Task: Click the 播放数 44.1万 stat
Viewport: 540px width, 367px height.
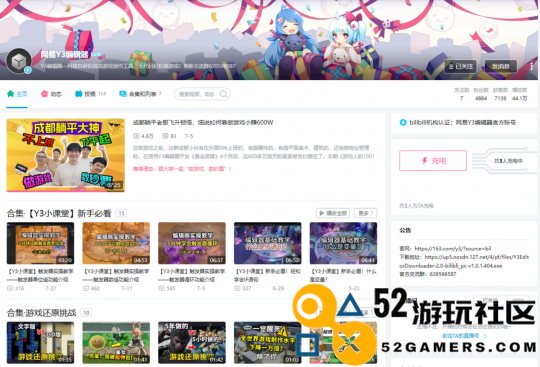Action: (520, 94)
